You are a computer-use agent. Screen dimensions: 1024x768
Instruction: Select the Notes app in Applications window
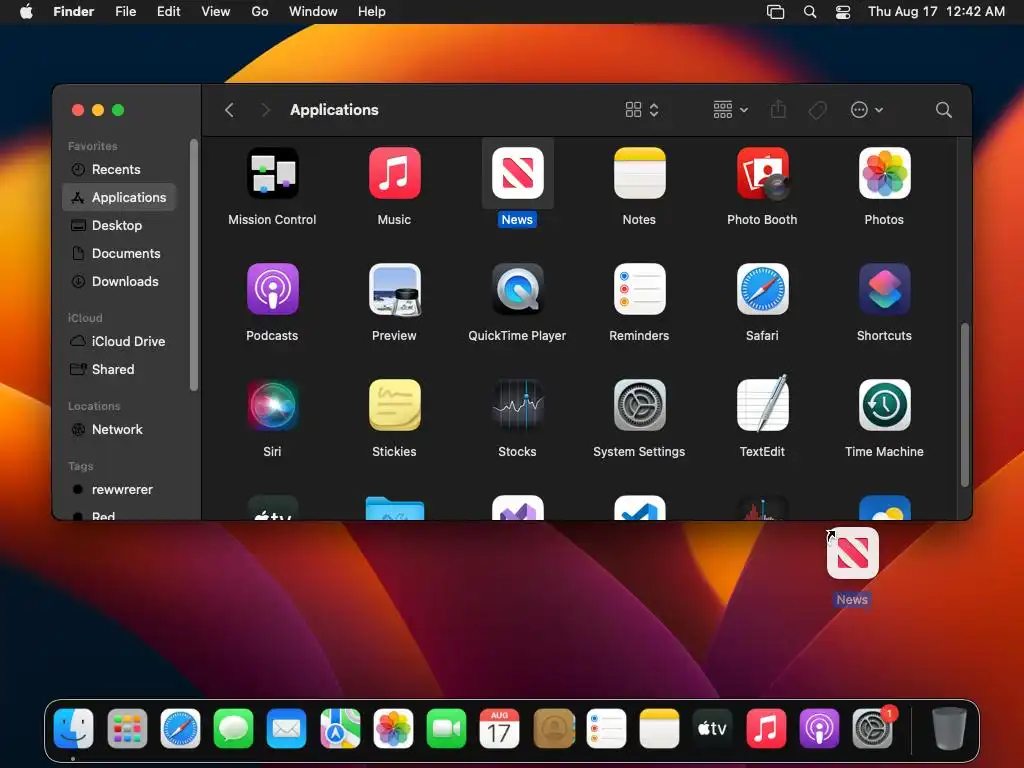tap(639, 173)
